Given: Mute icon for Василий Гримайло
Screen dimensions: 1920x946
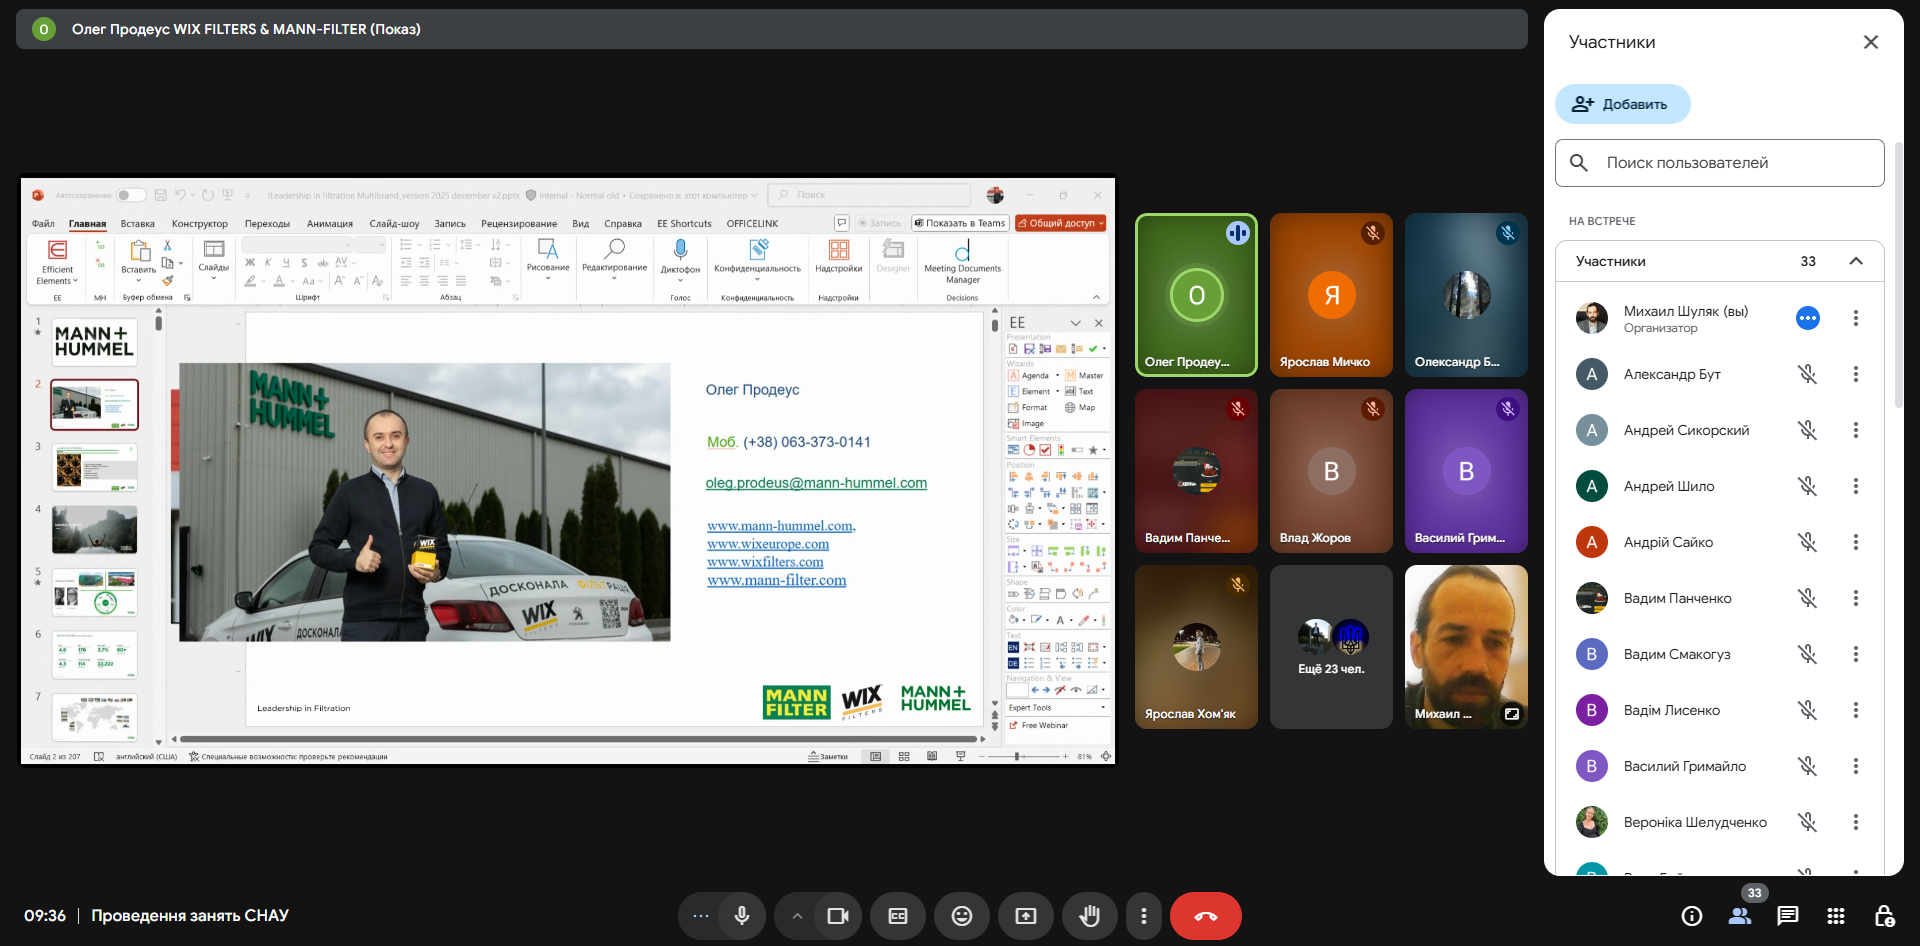Looking at the screenshot, I should click(1807, 766).
